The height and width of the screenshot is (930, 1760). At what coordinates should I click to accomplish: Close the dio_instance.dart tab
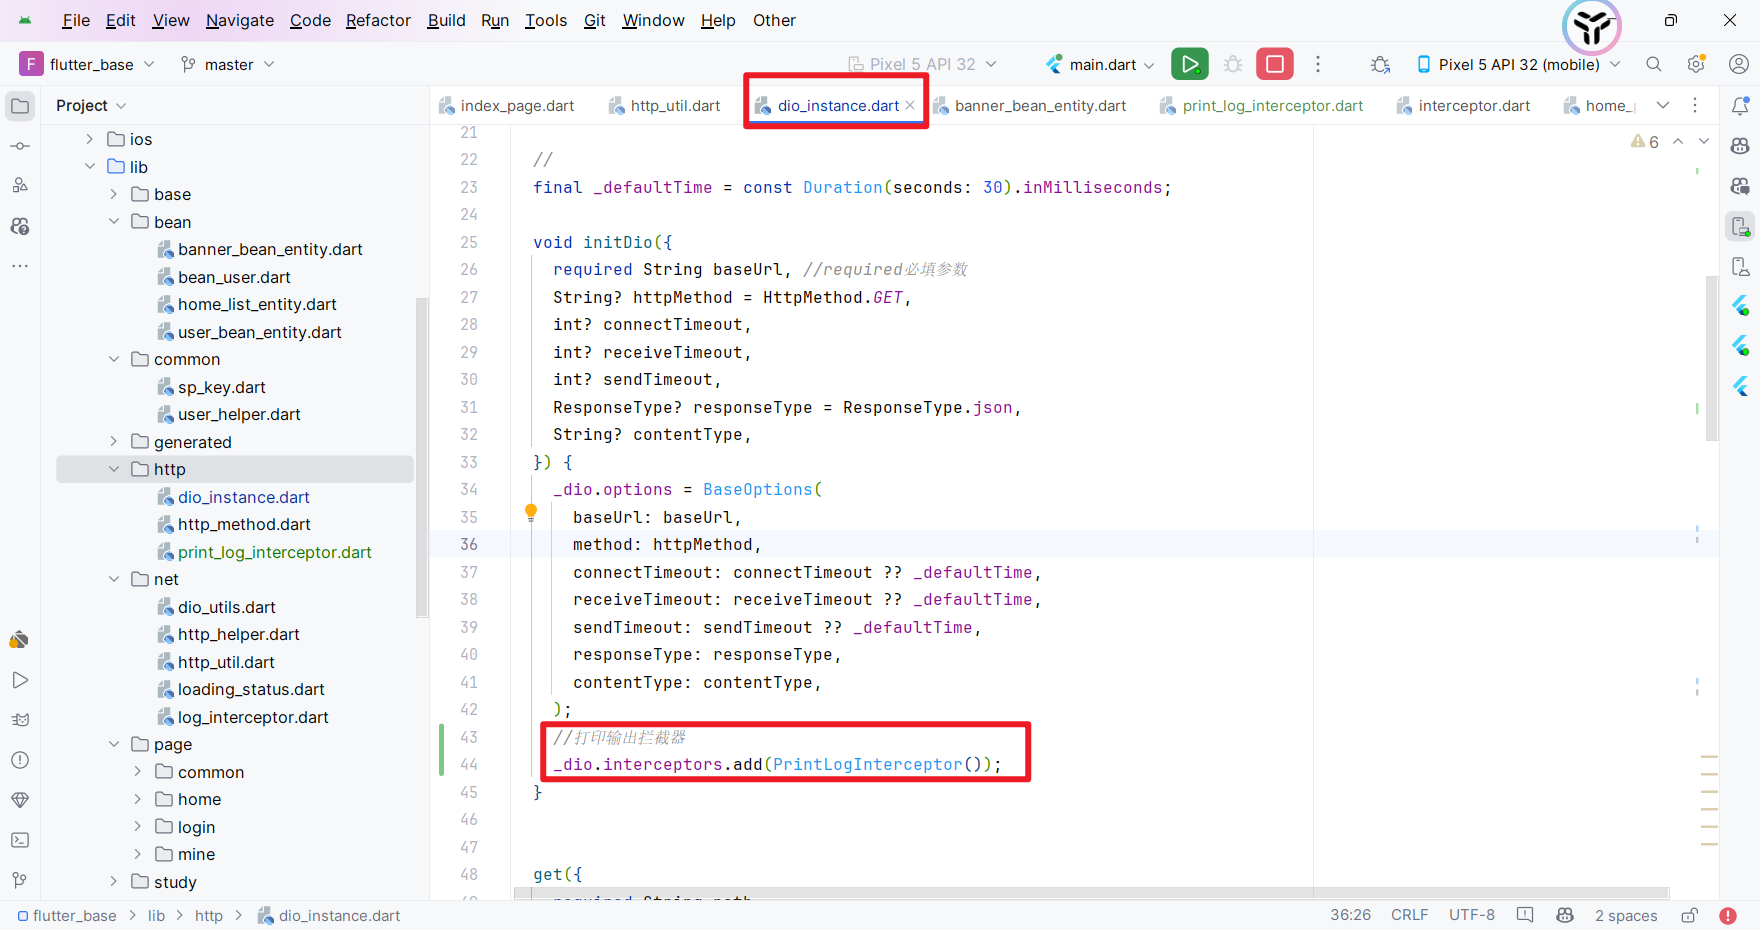click(910, 105)
